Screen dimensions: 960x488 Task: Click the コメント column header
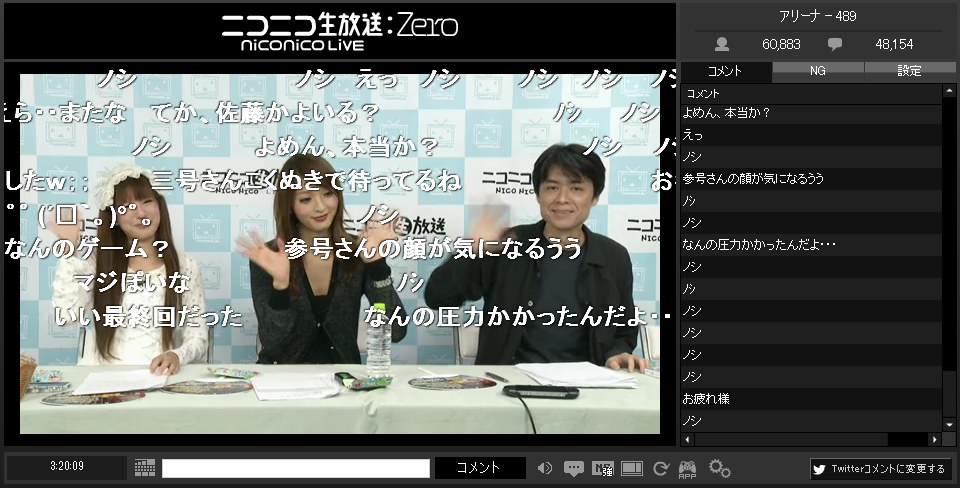pos(811,94)
